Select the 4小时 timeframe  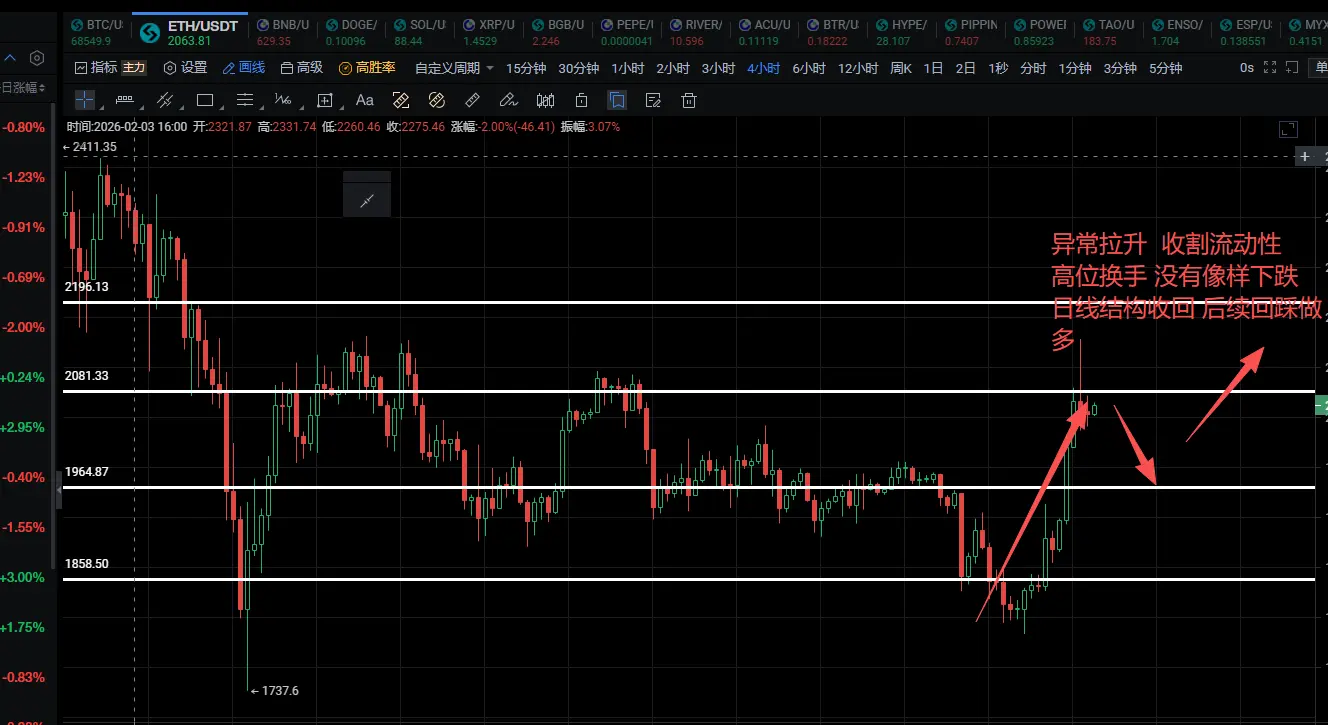click(763, 68)
